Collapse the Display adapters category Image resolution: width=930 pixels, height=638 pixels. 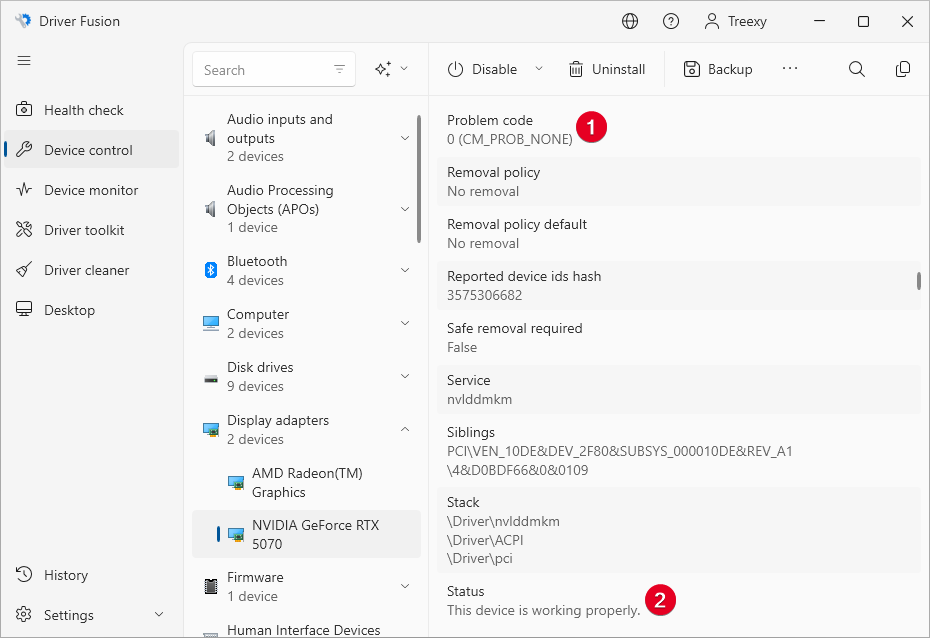click(405, 429)
